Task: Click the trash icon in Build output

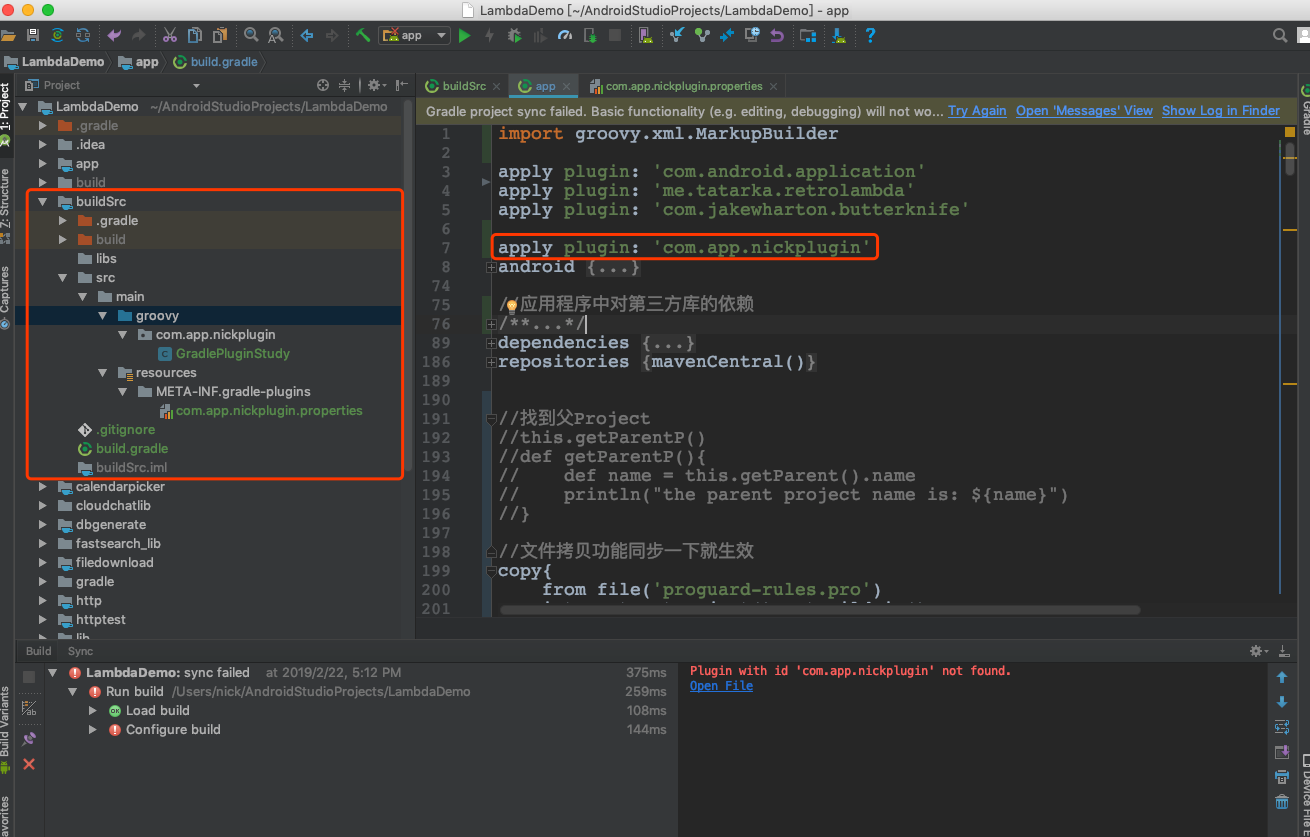Action: point(1282,802)
